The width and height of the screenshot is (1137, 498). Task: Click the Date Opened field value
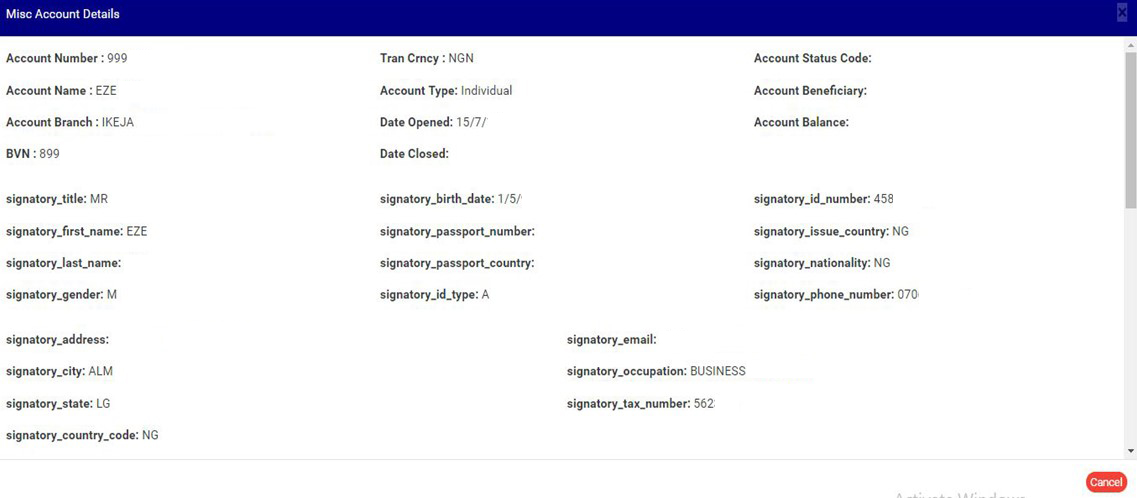(x=471, y=123)
